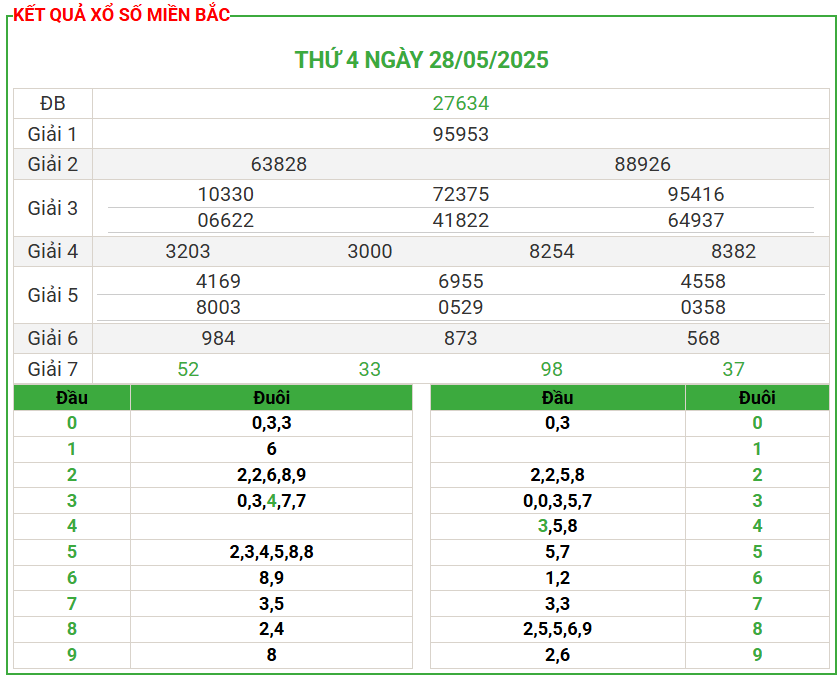Image resolution: width=839 pixels, height=677 pixels.
Task: Click the head values '2,6'
Action: pos(558,655)
